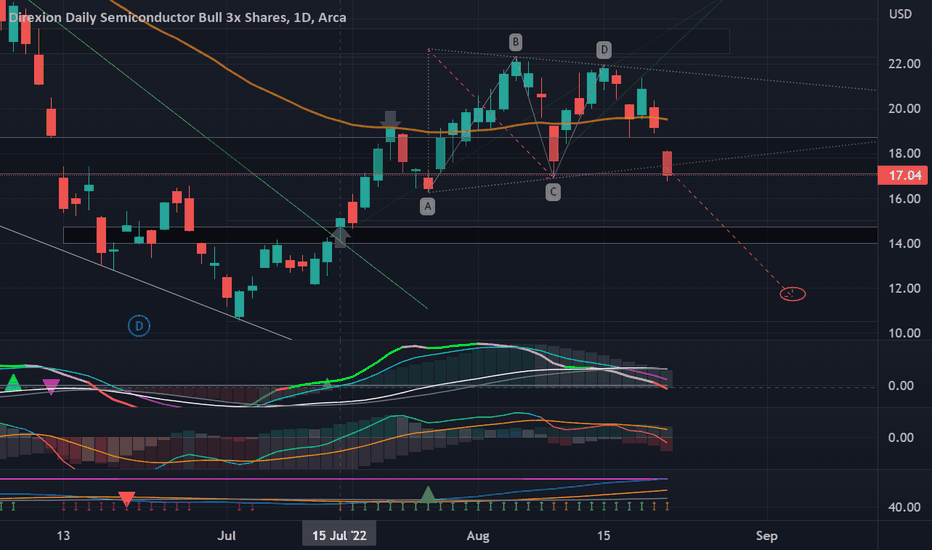Click the Jul label on time axis
The image size is (932, 550).
pos(226,536)
